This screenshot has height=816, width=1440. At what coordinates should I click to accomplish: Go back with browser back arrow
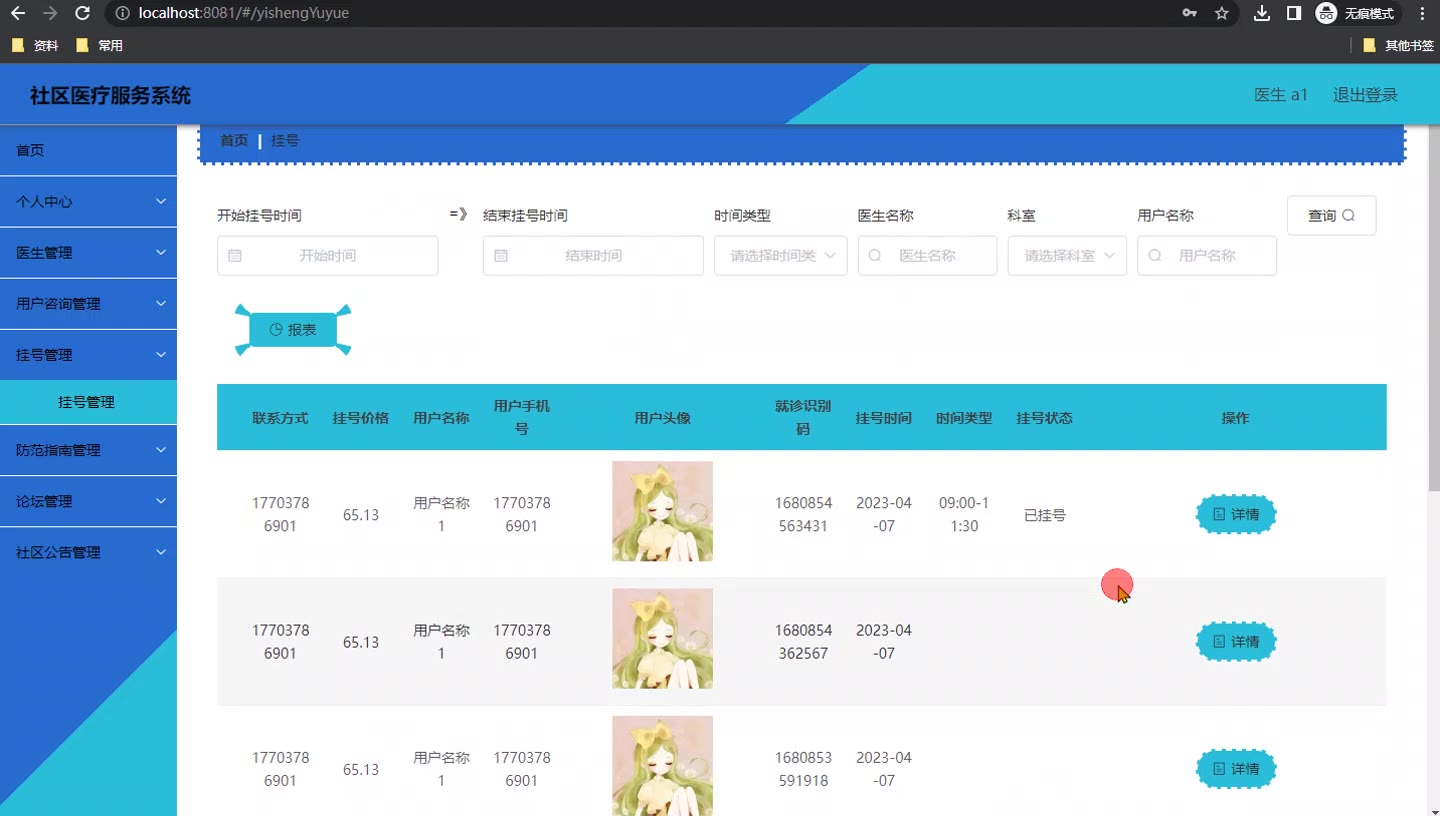pos(18,13)
